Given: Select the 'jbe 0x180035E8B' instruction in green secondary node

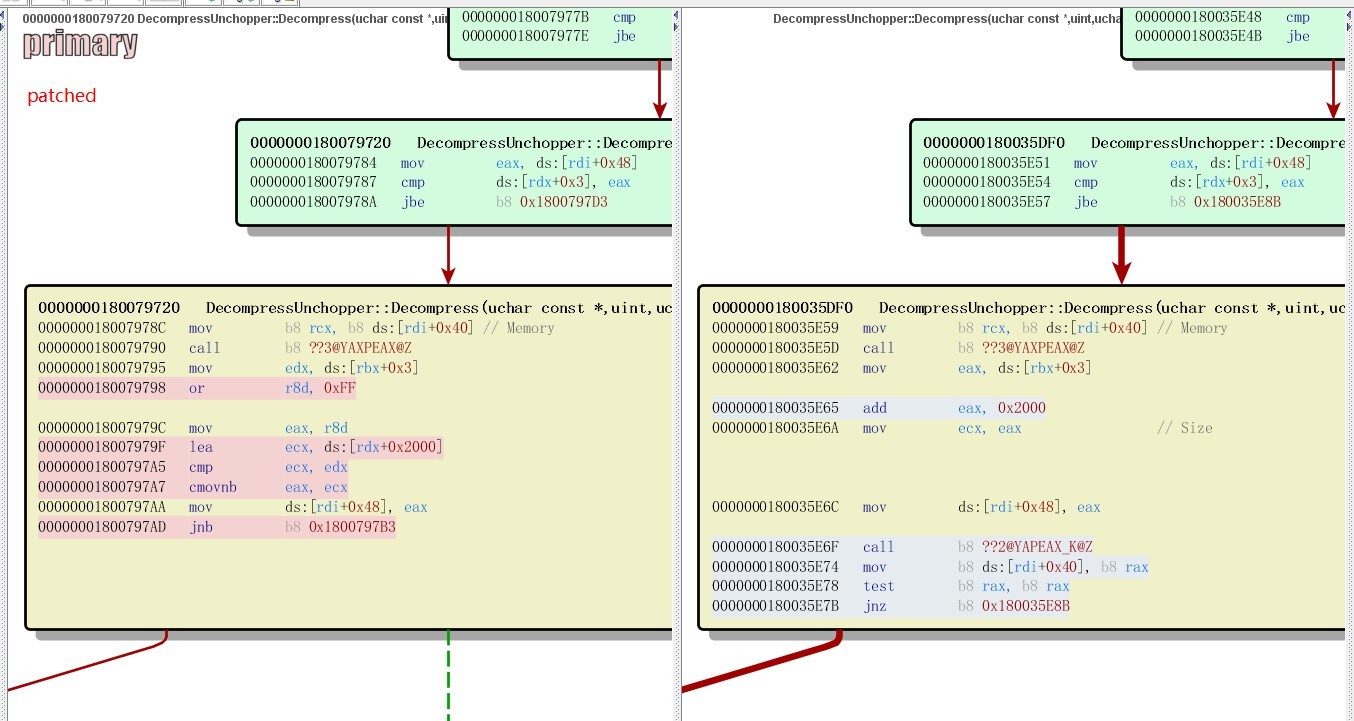Looking at the screenshot, I should click(1102, 202).
